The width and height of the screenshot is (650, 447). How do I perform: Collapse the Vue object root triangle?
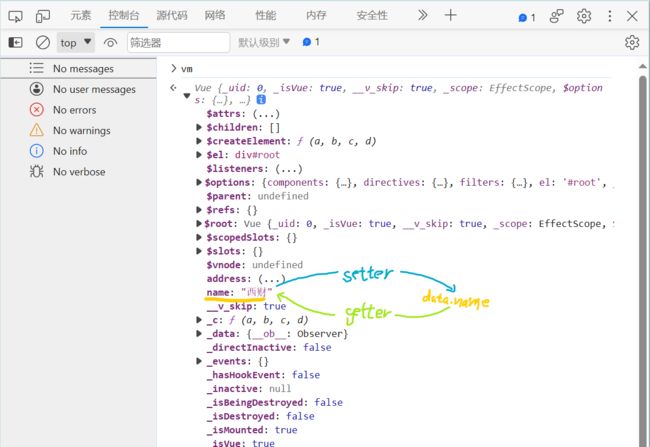click(187, 96)
